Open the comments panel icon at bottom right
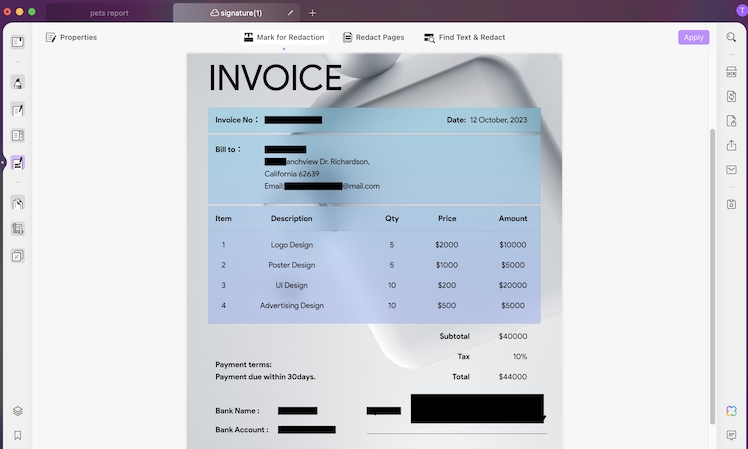The image size is (748, 449). (731, 436)
